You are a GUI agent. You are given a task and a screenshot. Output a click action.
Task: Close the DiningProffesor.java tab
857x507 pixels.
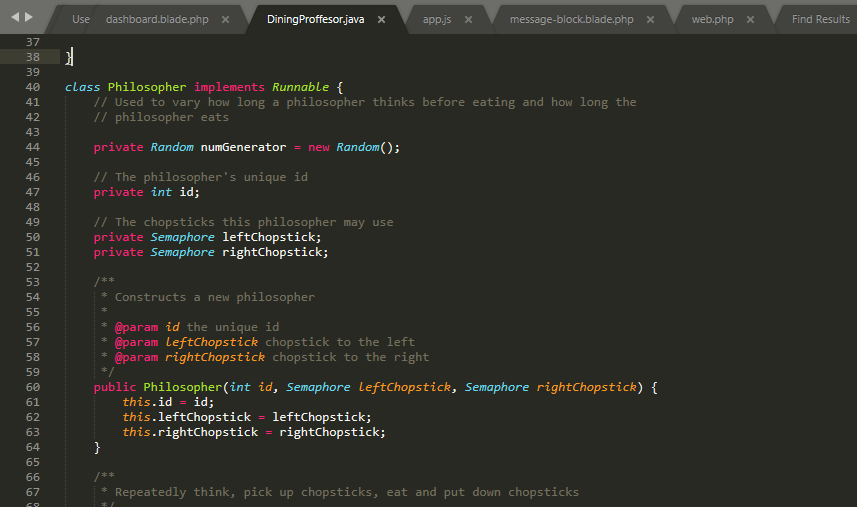[x=381, y=19]
